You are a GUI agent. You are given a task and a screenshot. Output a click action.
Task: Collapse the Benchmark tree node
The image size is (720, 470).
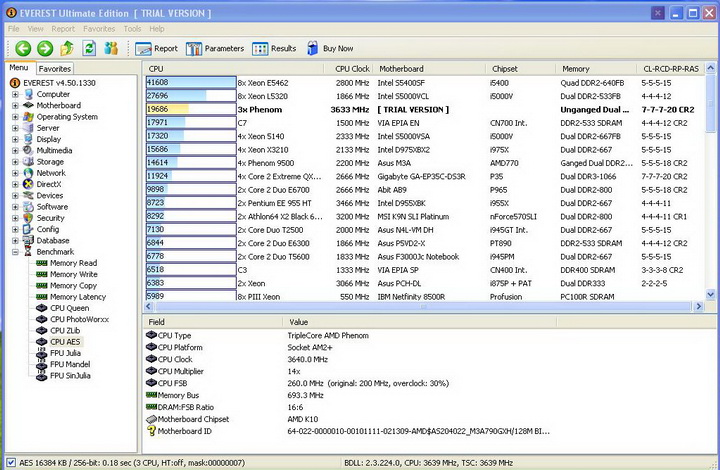15,252
